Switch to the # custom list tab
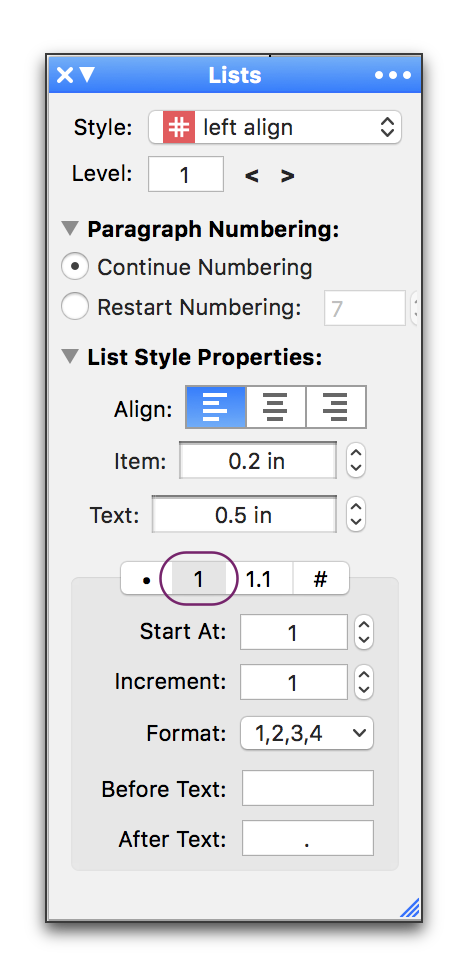The width and height of the screenshot is (469, 975). tap(320, 579)
